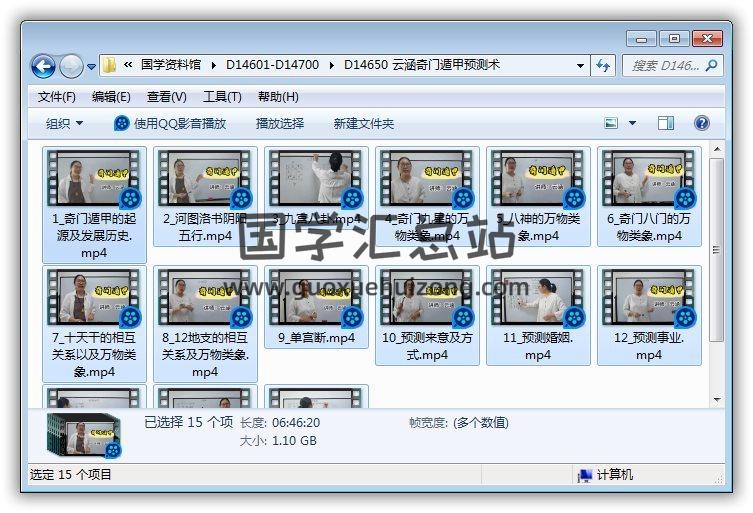Expand the address bar history dropdown

coord(580,66)
